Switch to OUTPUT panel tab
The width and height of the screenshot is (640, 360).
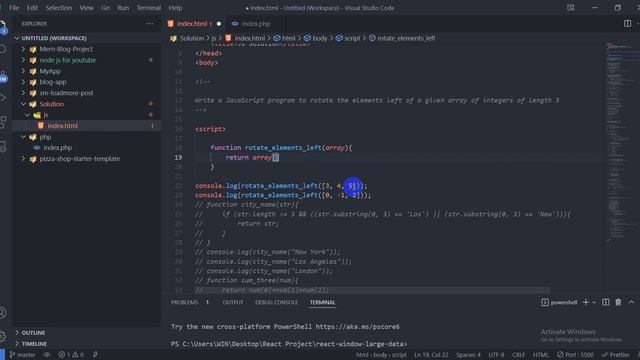point(233,302)
